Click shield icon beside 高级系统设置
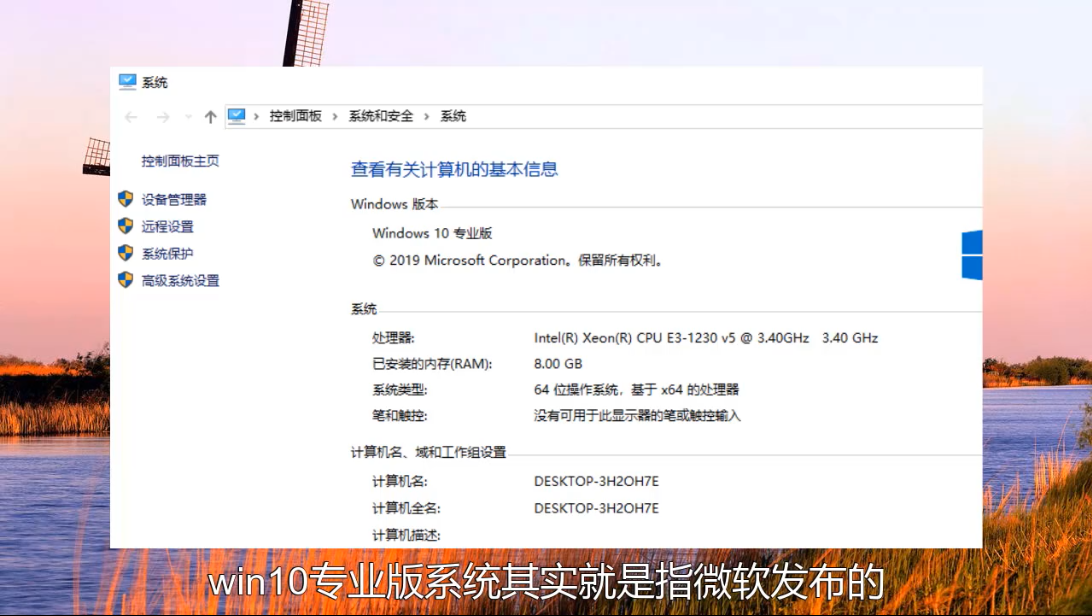 [125, 280]
